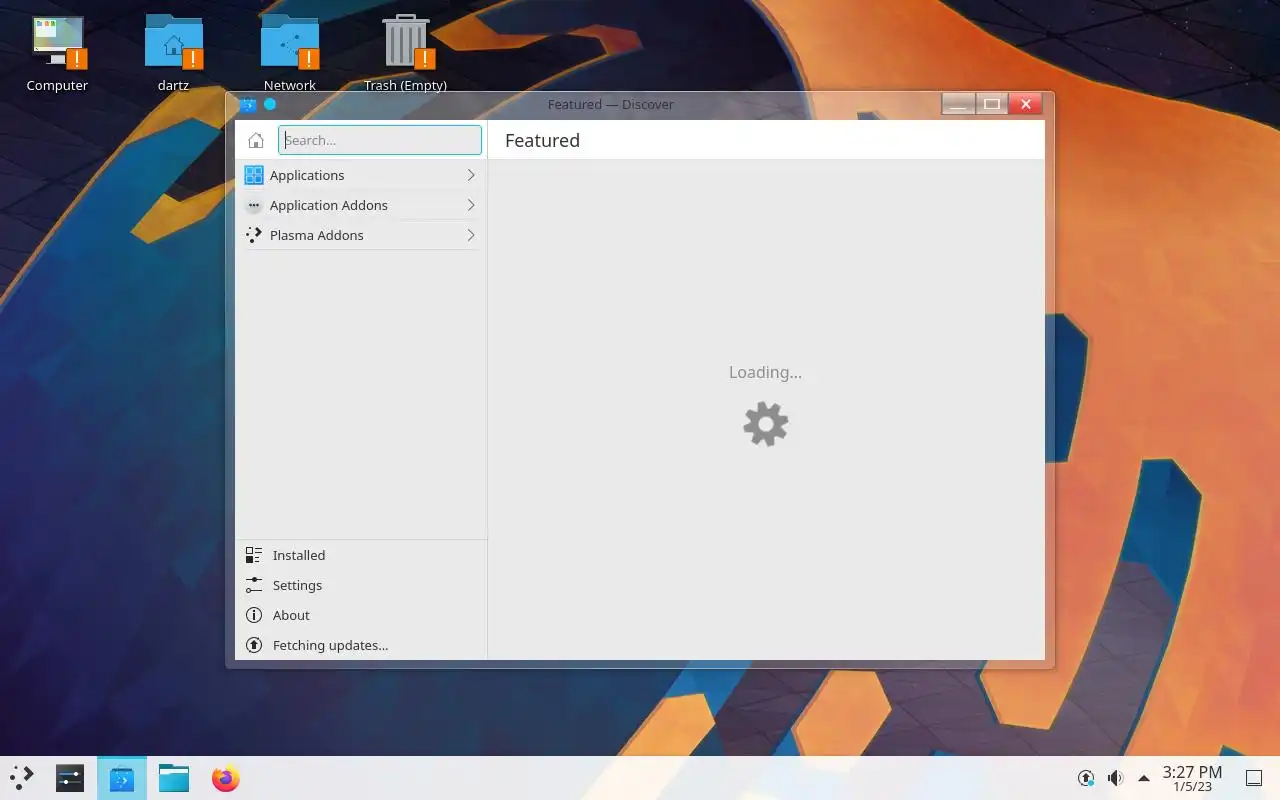Image resolution: width=1280 pixels, height=800 pixels.
Task: Click the About info icon
Action: coord(254,615)
